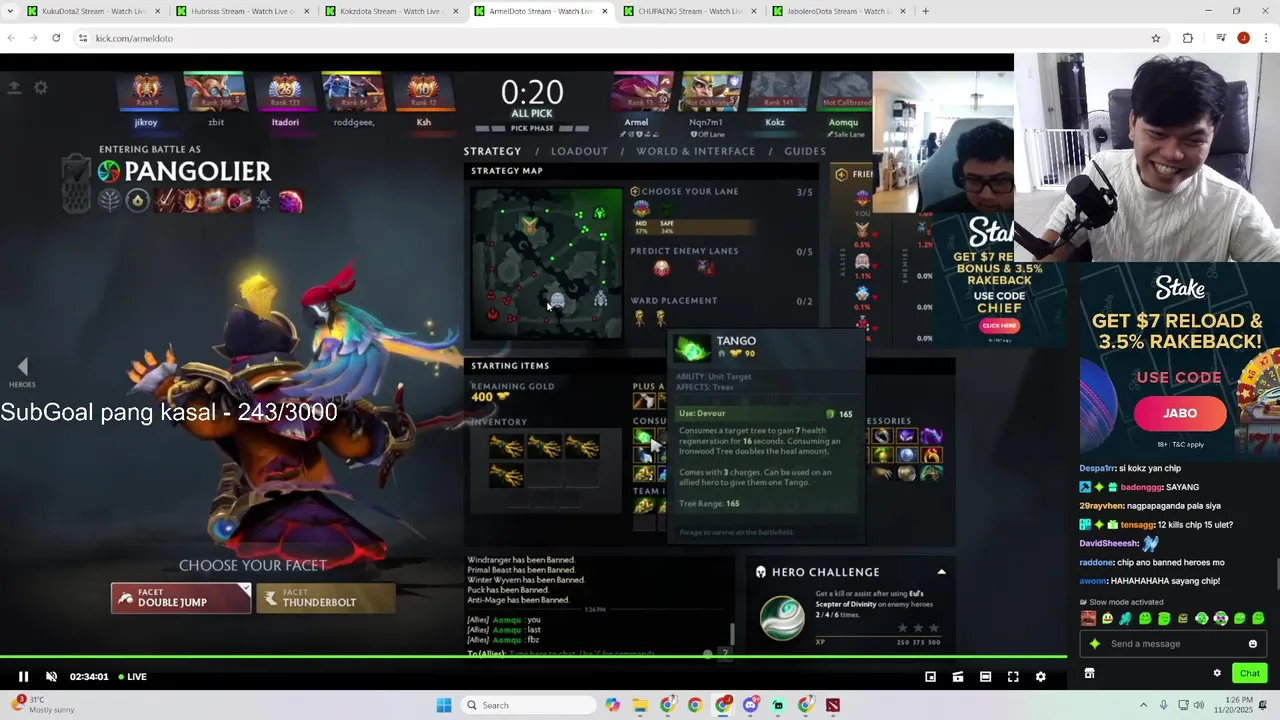Select the STRATEGY tab in game

tap(492, 151)
